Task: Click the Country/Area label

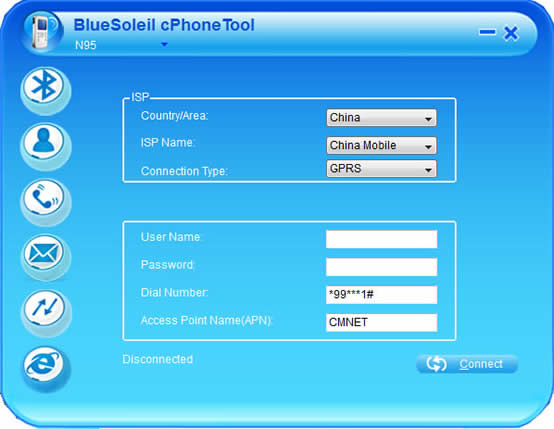Action: click(x=175, y=116)
